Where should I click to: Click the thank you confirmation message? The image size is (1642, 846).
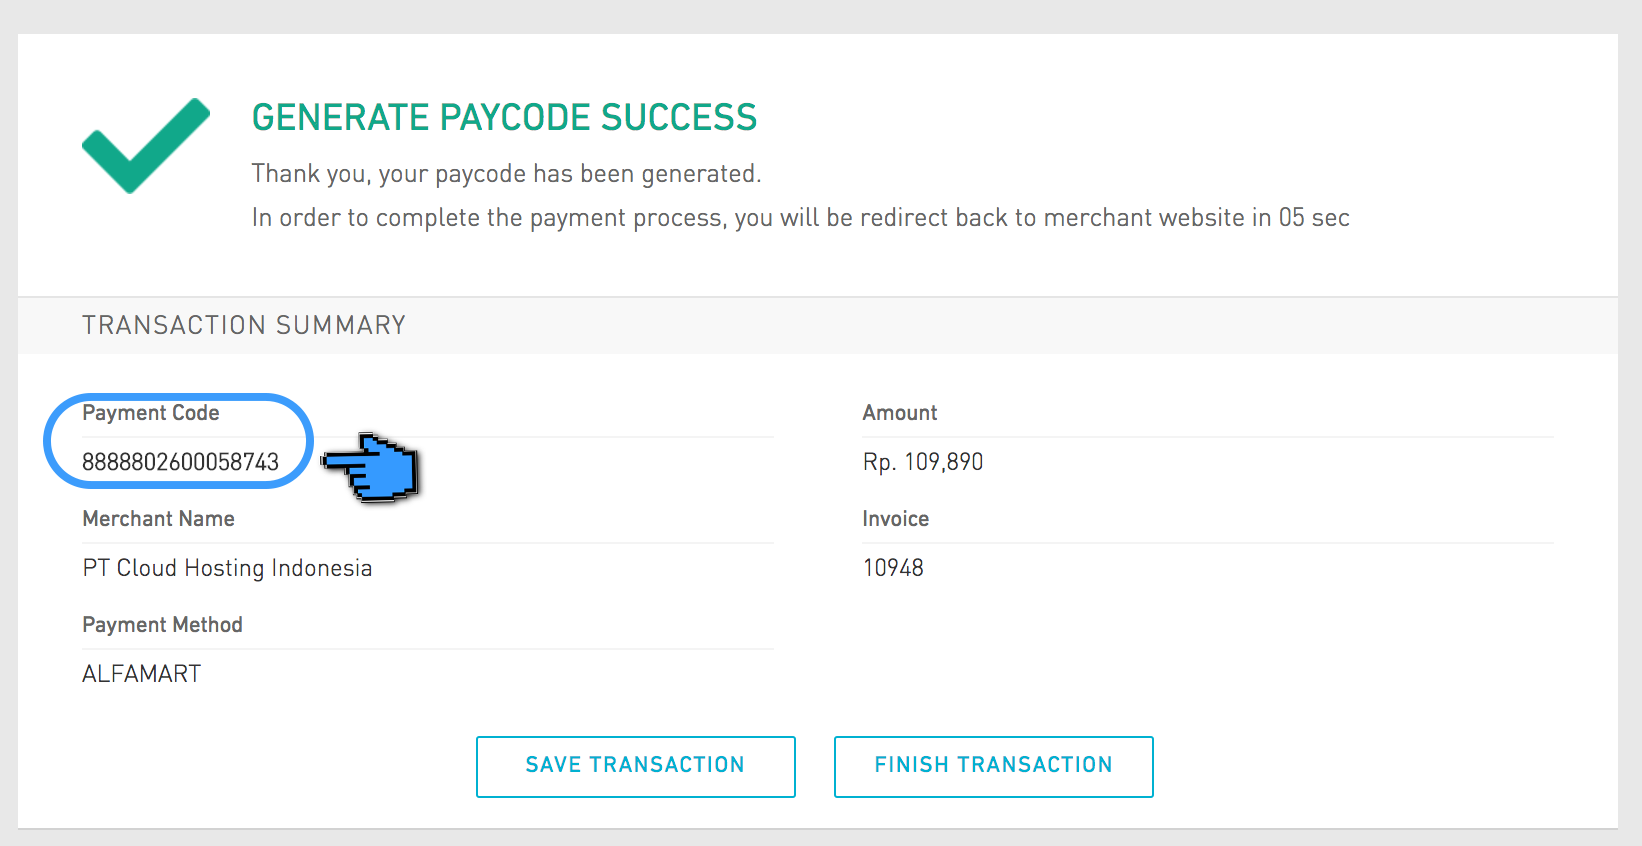click(x=505, y=173)
